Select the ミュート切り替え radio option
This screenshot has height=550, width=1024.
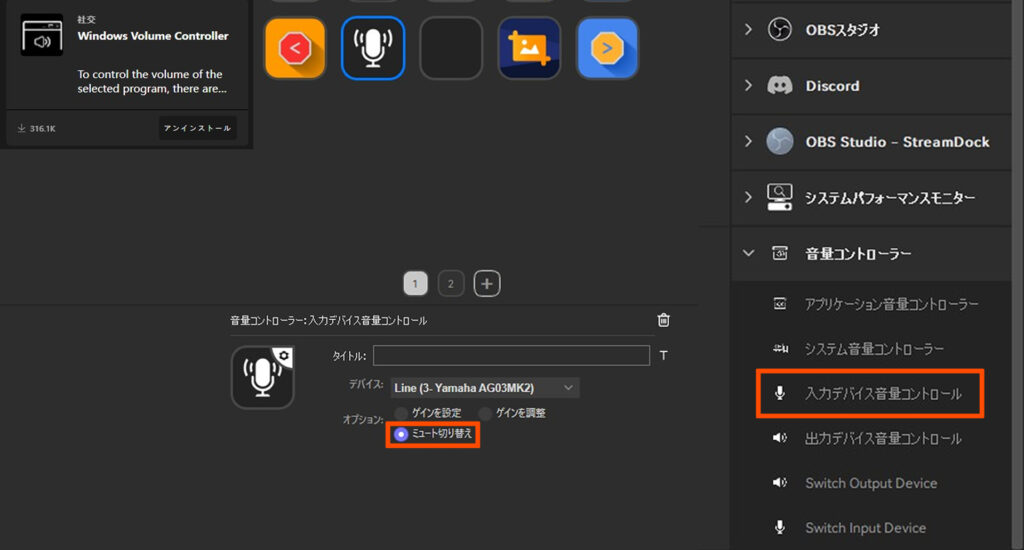pyautogui.click(x=401, y=434)
